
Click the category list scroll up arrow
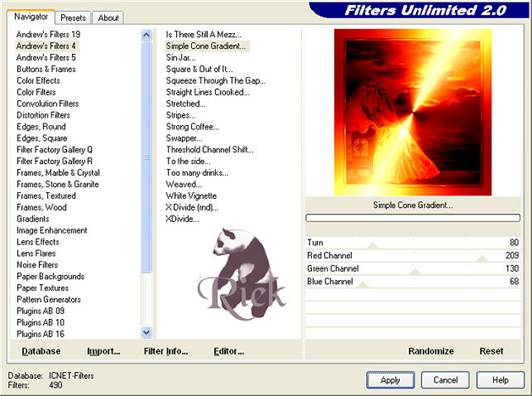coord(146,35)
